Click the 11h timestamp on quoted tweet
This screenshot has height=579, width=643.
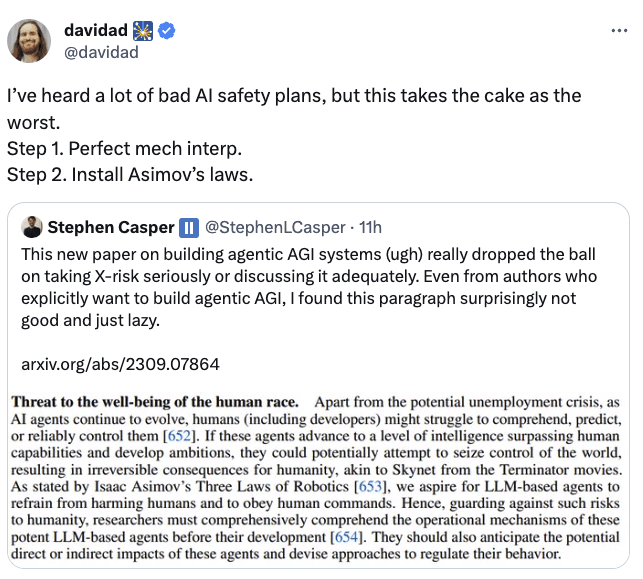[x=370, y=227]
